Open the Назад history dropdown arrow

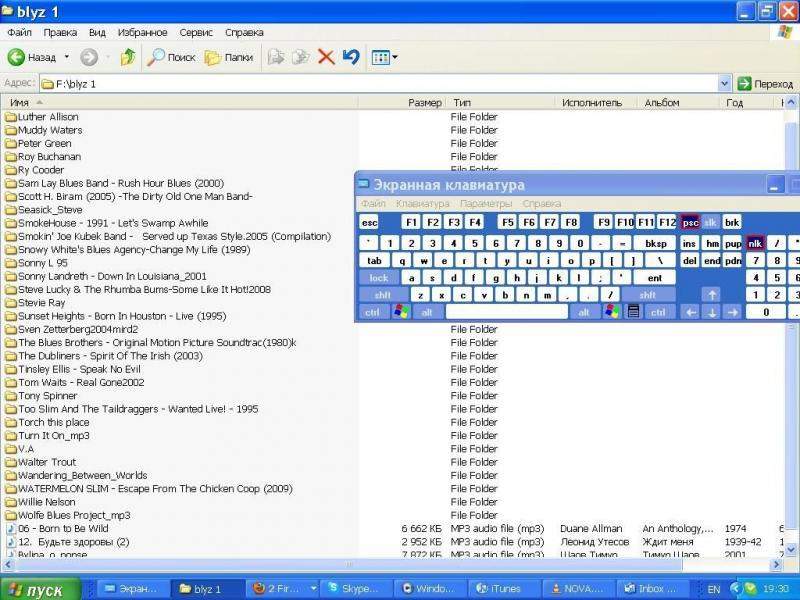tap(67, 57)
